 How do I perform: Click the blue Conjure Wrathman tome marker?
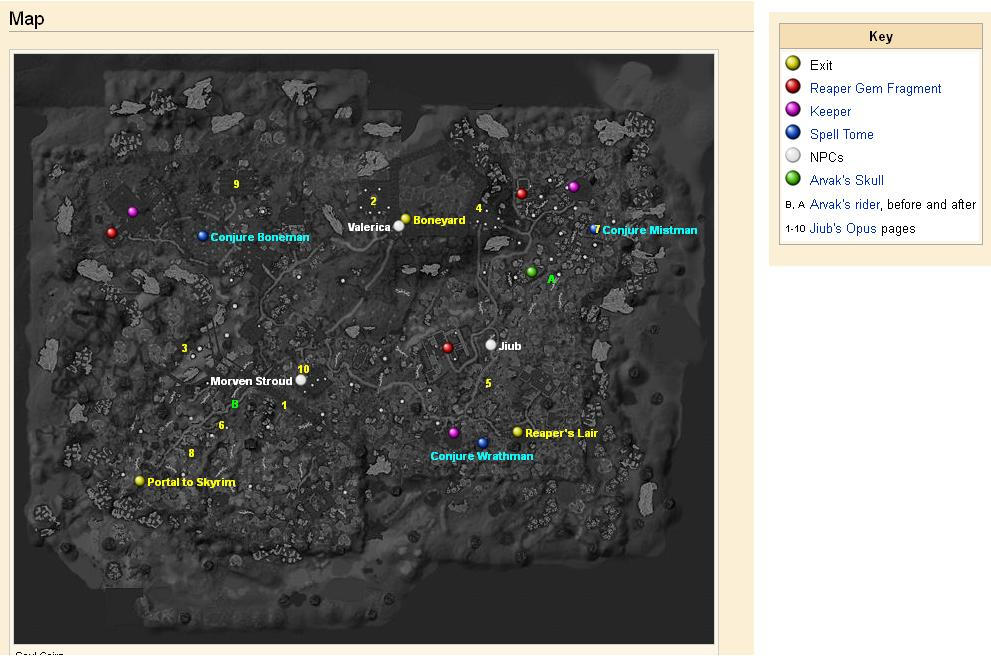tap(483, 442)
